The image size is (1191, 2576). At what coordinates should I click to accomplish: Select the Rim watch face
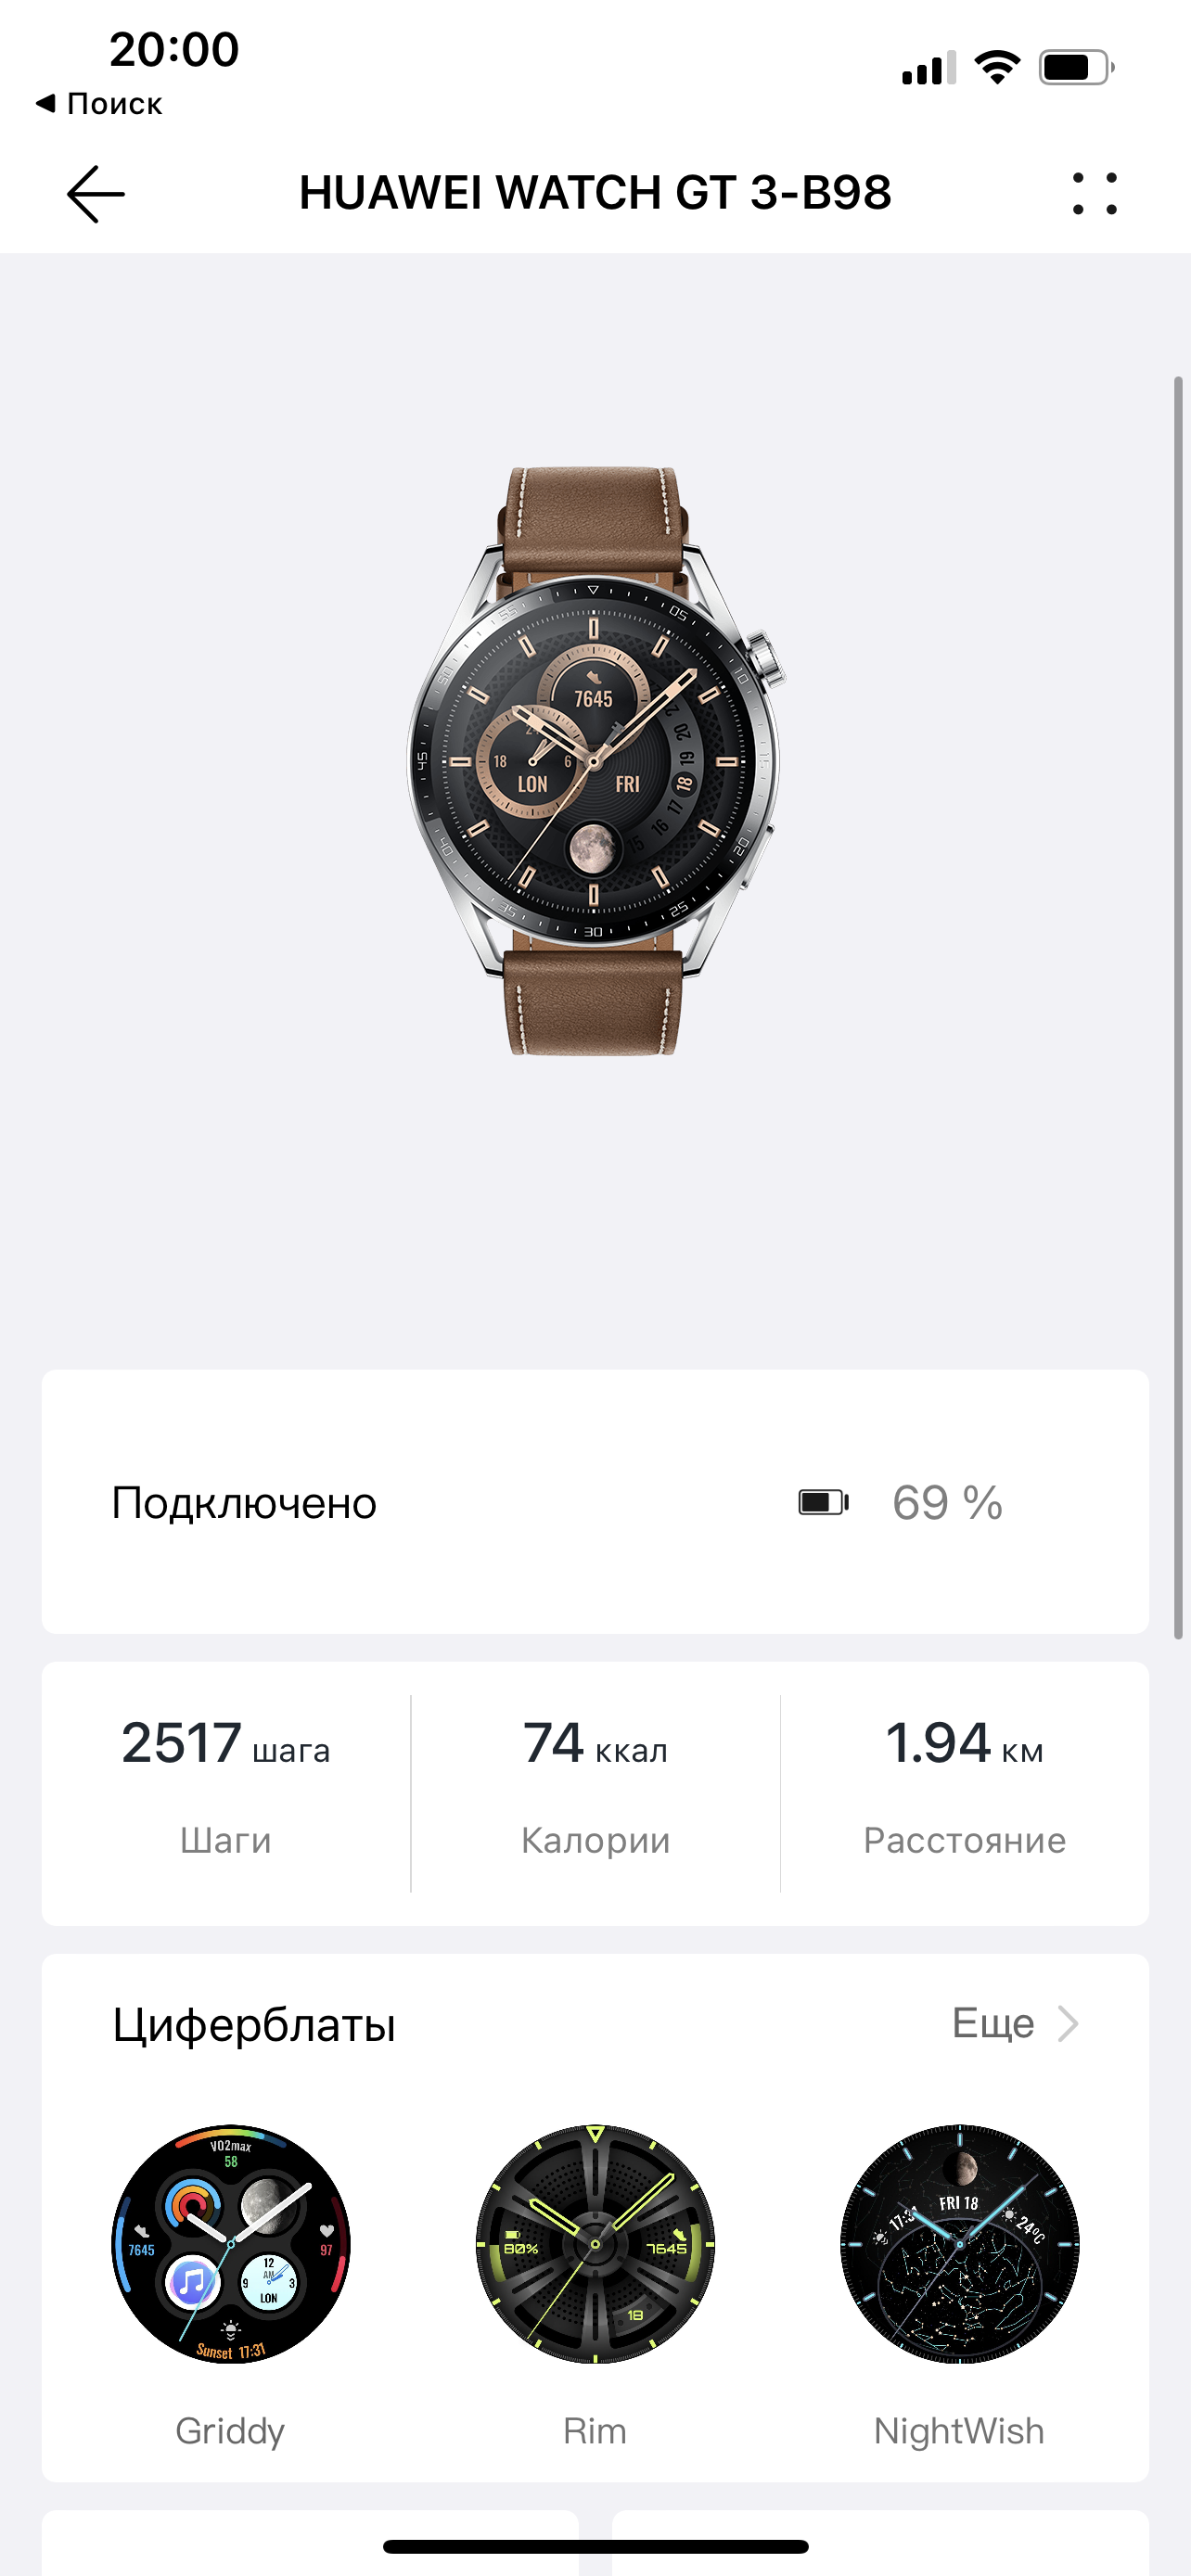pos(595,2244)
